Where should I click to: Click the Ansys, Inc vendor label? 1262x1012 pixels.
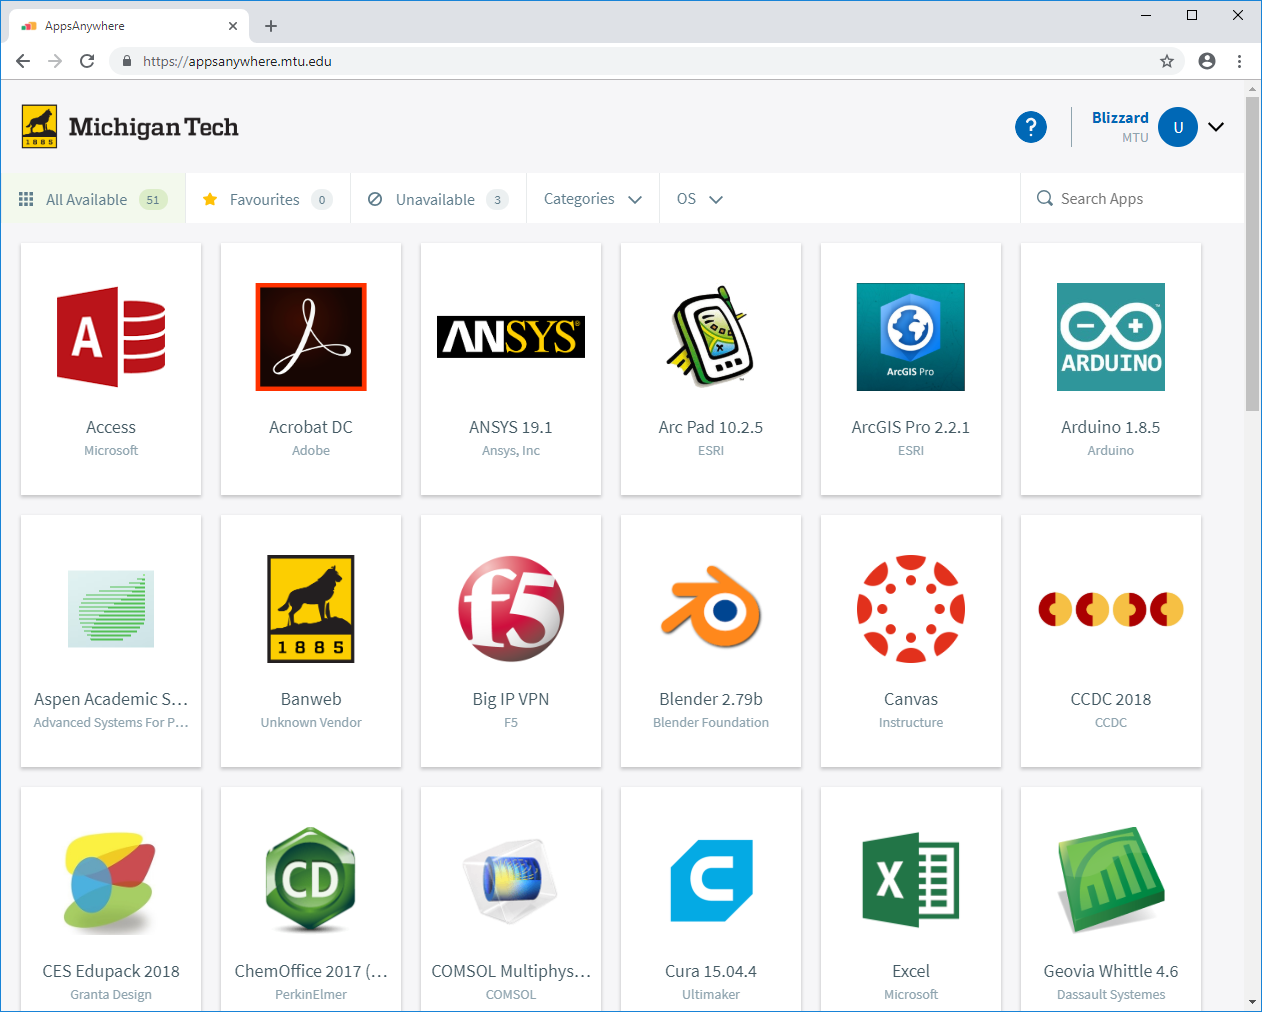(511, 450)
